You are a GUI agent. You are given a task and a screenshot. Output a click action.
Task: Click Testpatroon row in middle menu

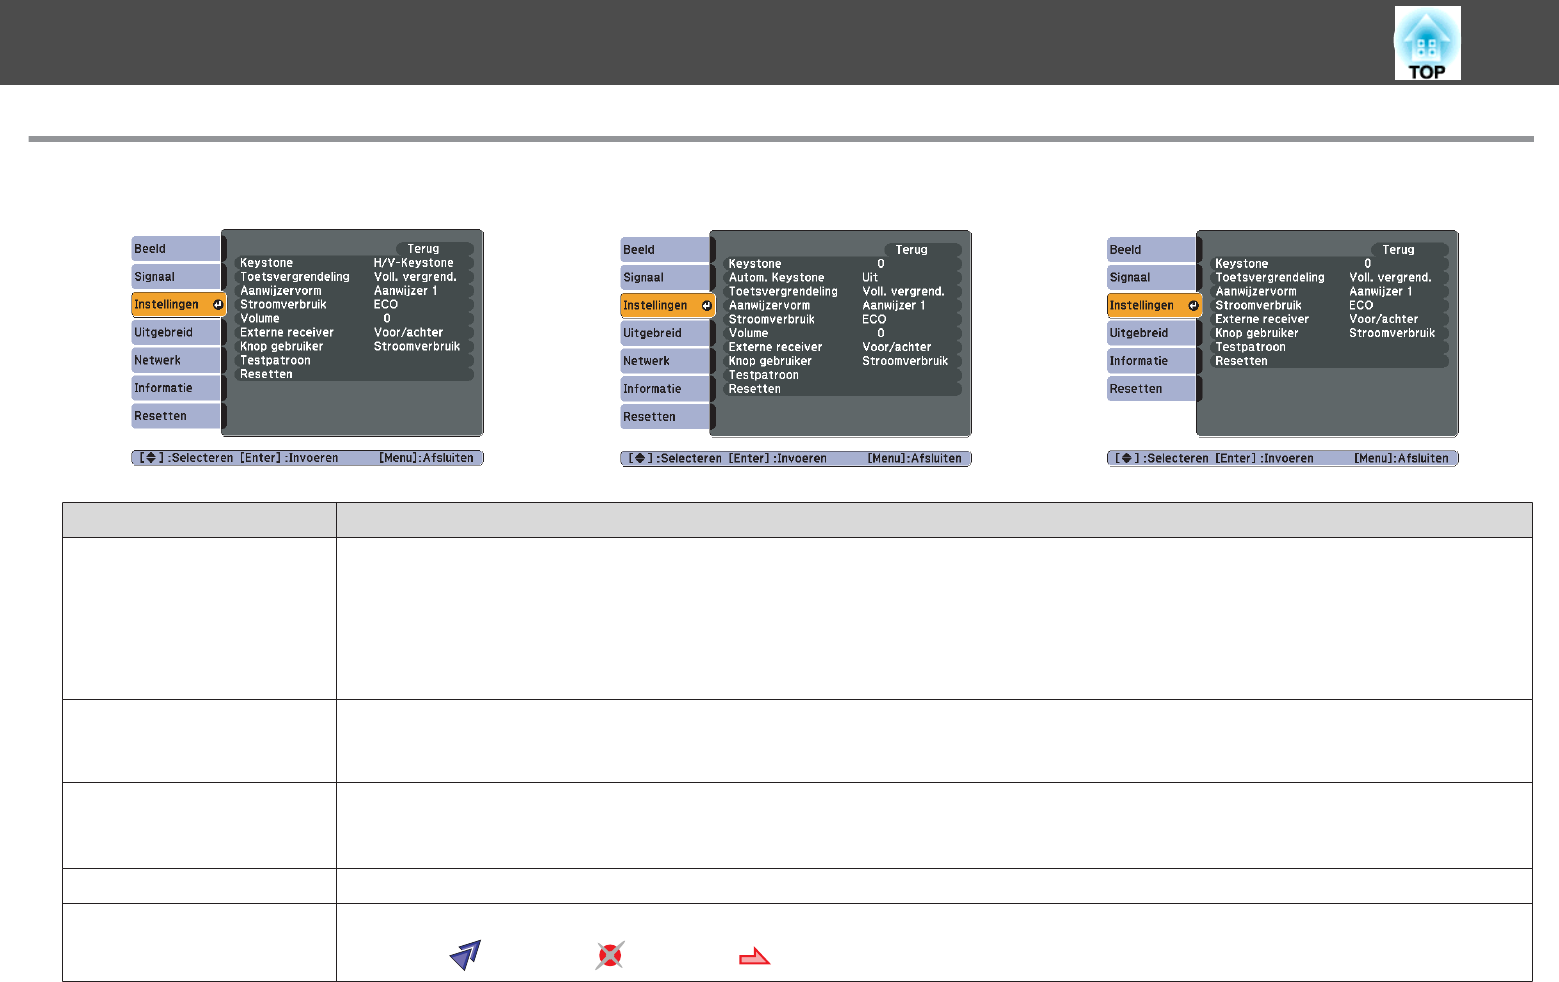pos(842,376)
